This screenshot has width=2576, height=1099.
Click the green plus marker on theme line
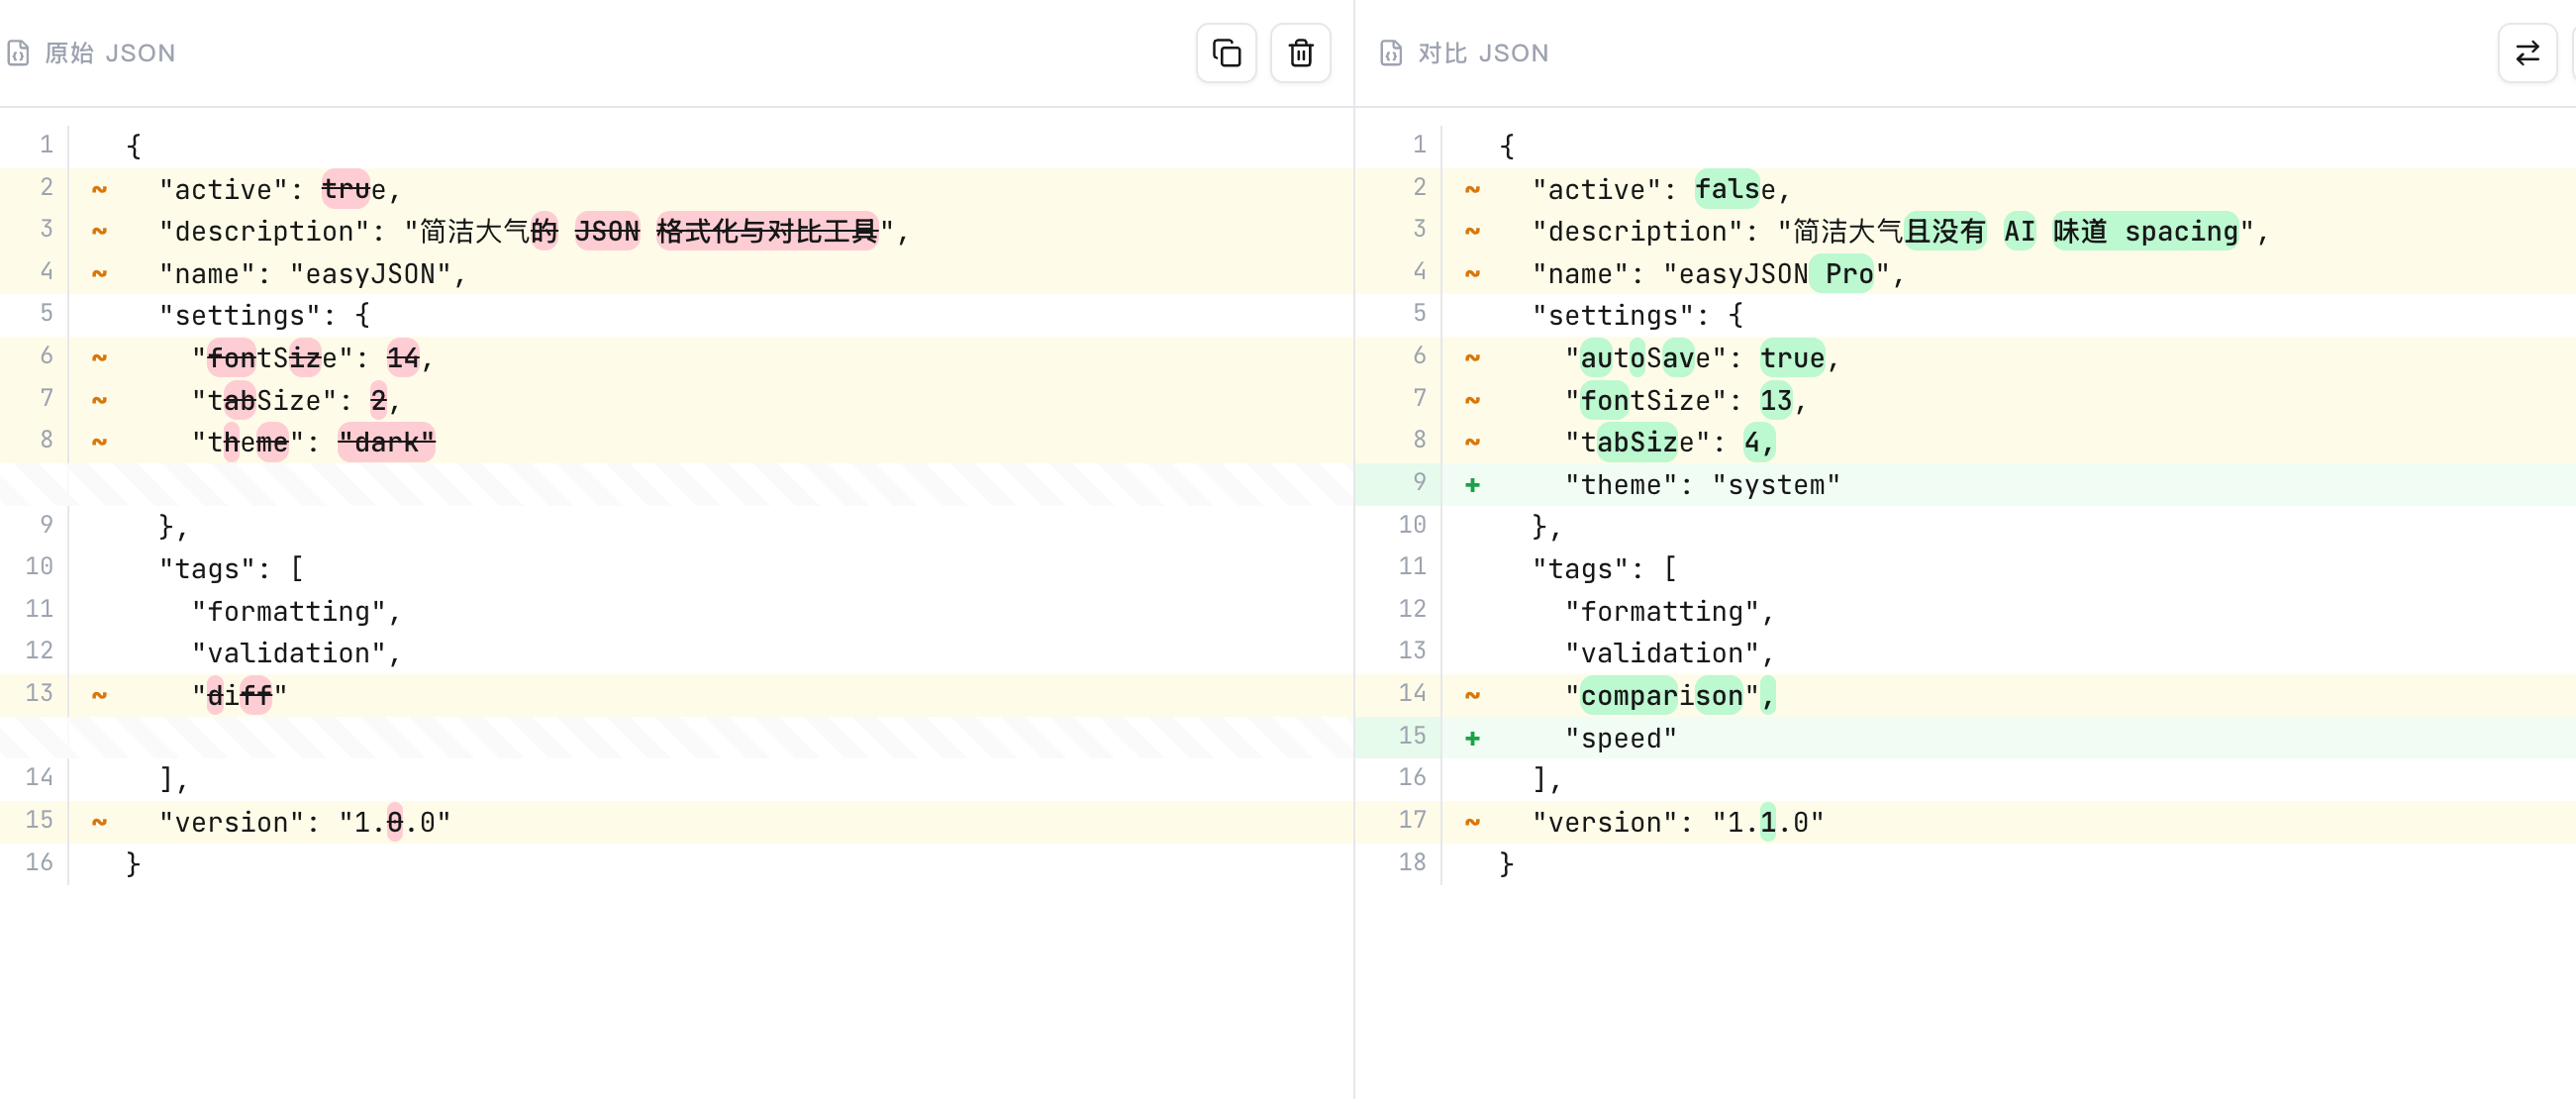coord(1472,485)
